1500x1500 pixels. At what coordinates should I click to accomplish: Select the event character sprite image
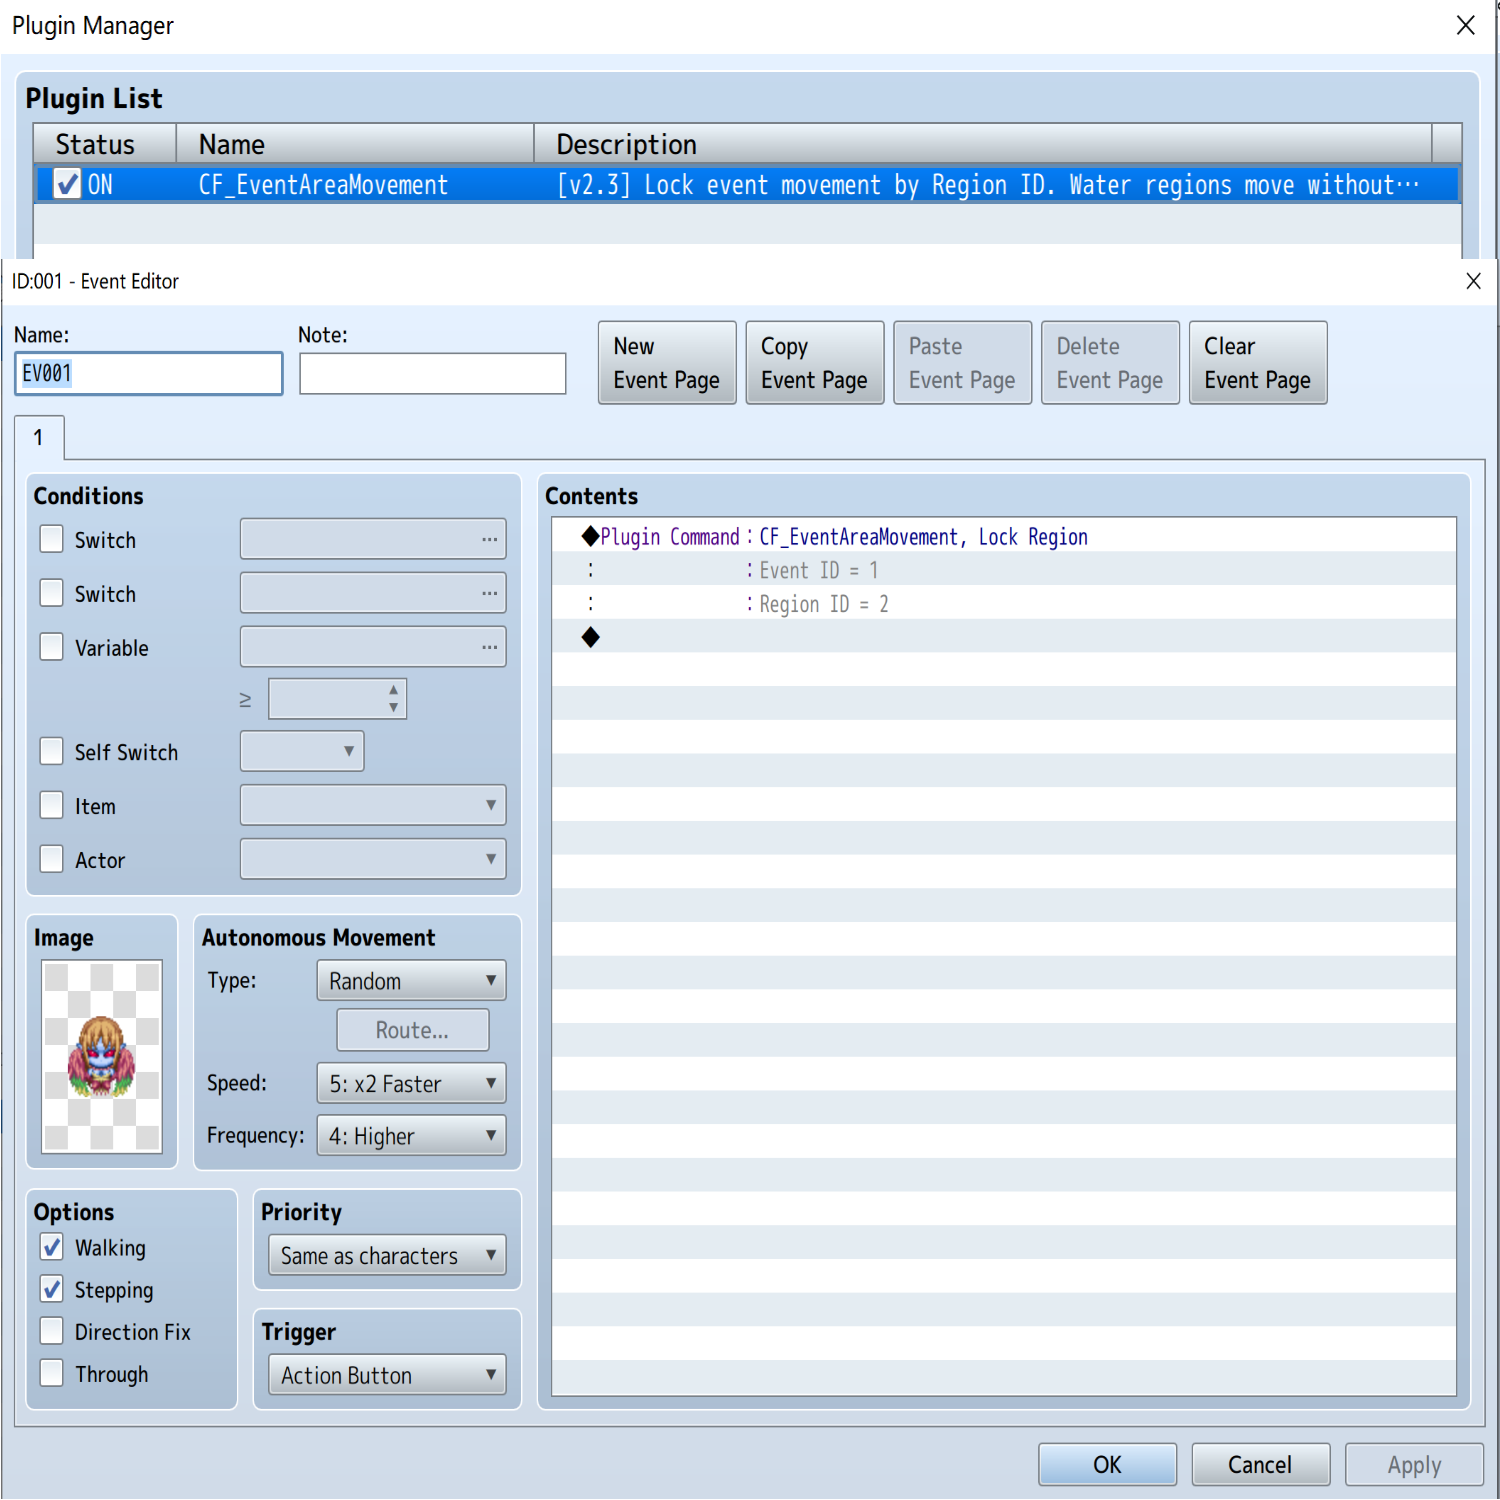pos(102,1056)
